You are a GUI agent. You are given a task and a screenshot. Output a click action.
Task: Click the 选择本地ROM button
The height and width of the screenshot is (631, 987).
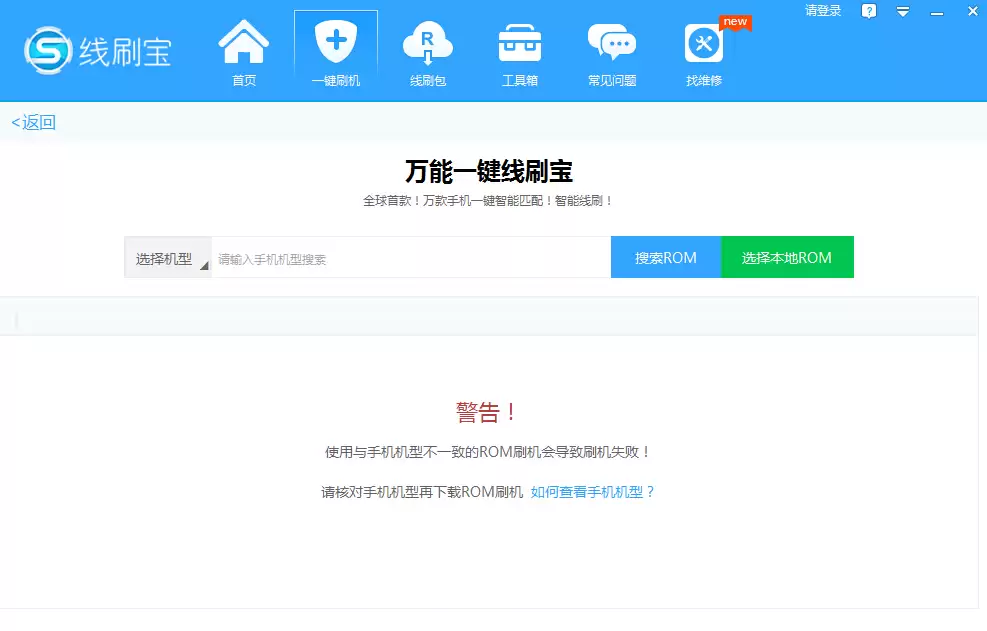click(x=787, y=258)
